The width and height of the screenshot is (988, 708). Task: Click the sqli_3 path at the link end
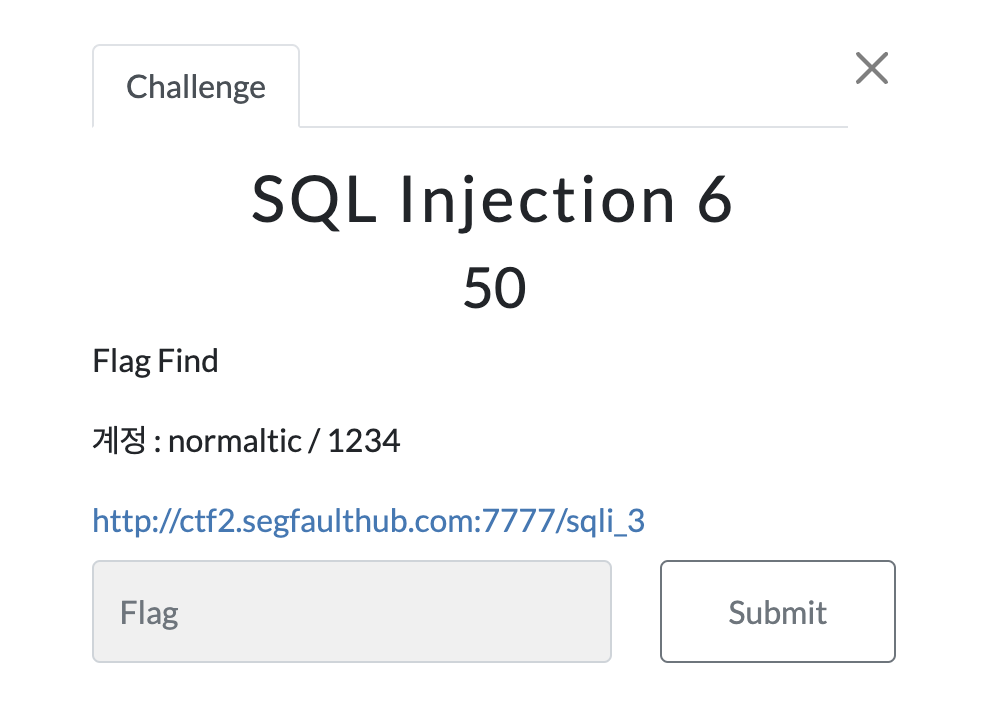pyautogui.click(x=606, y=522)
